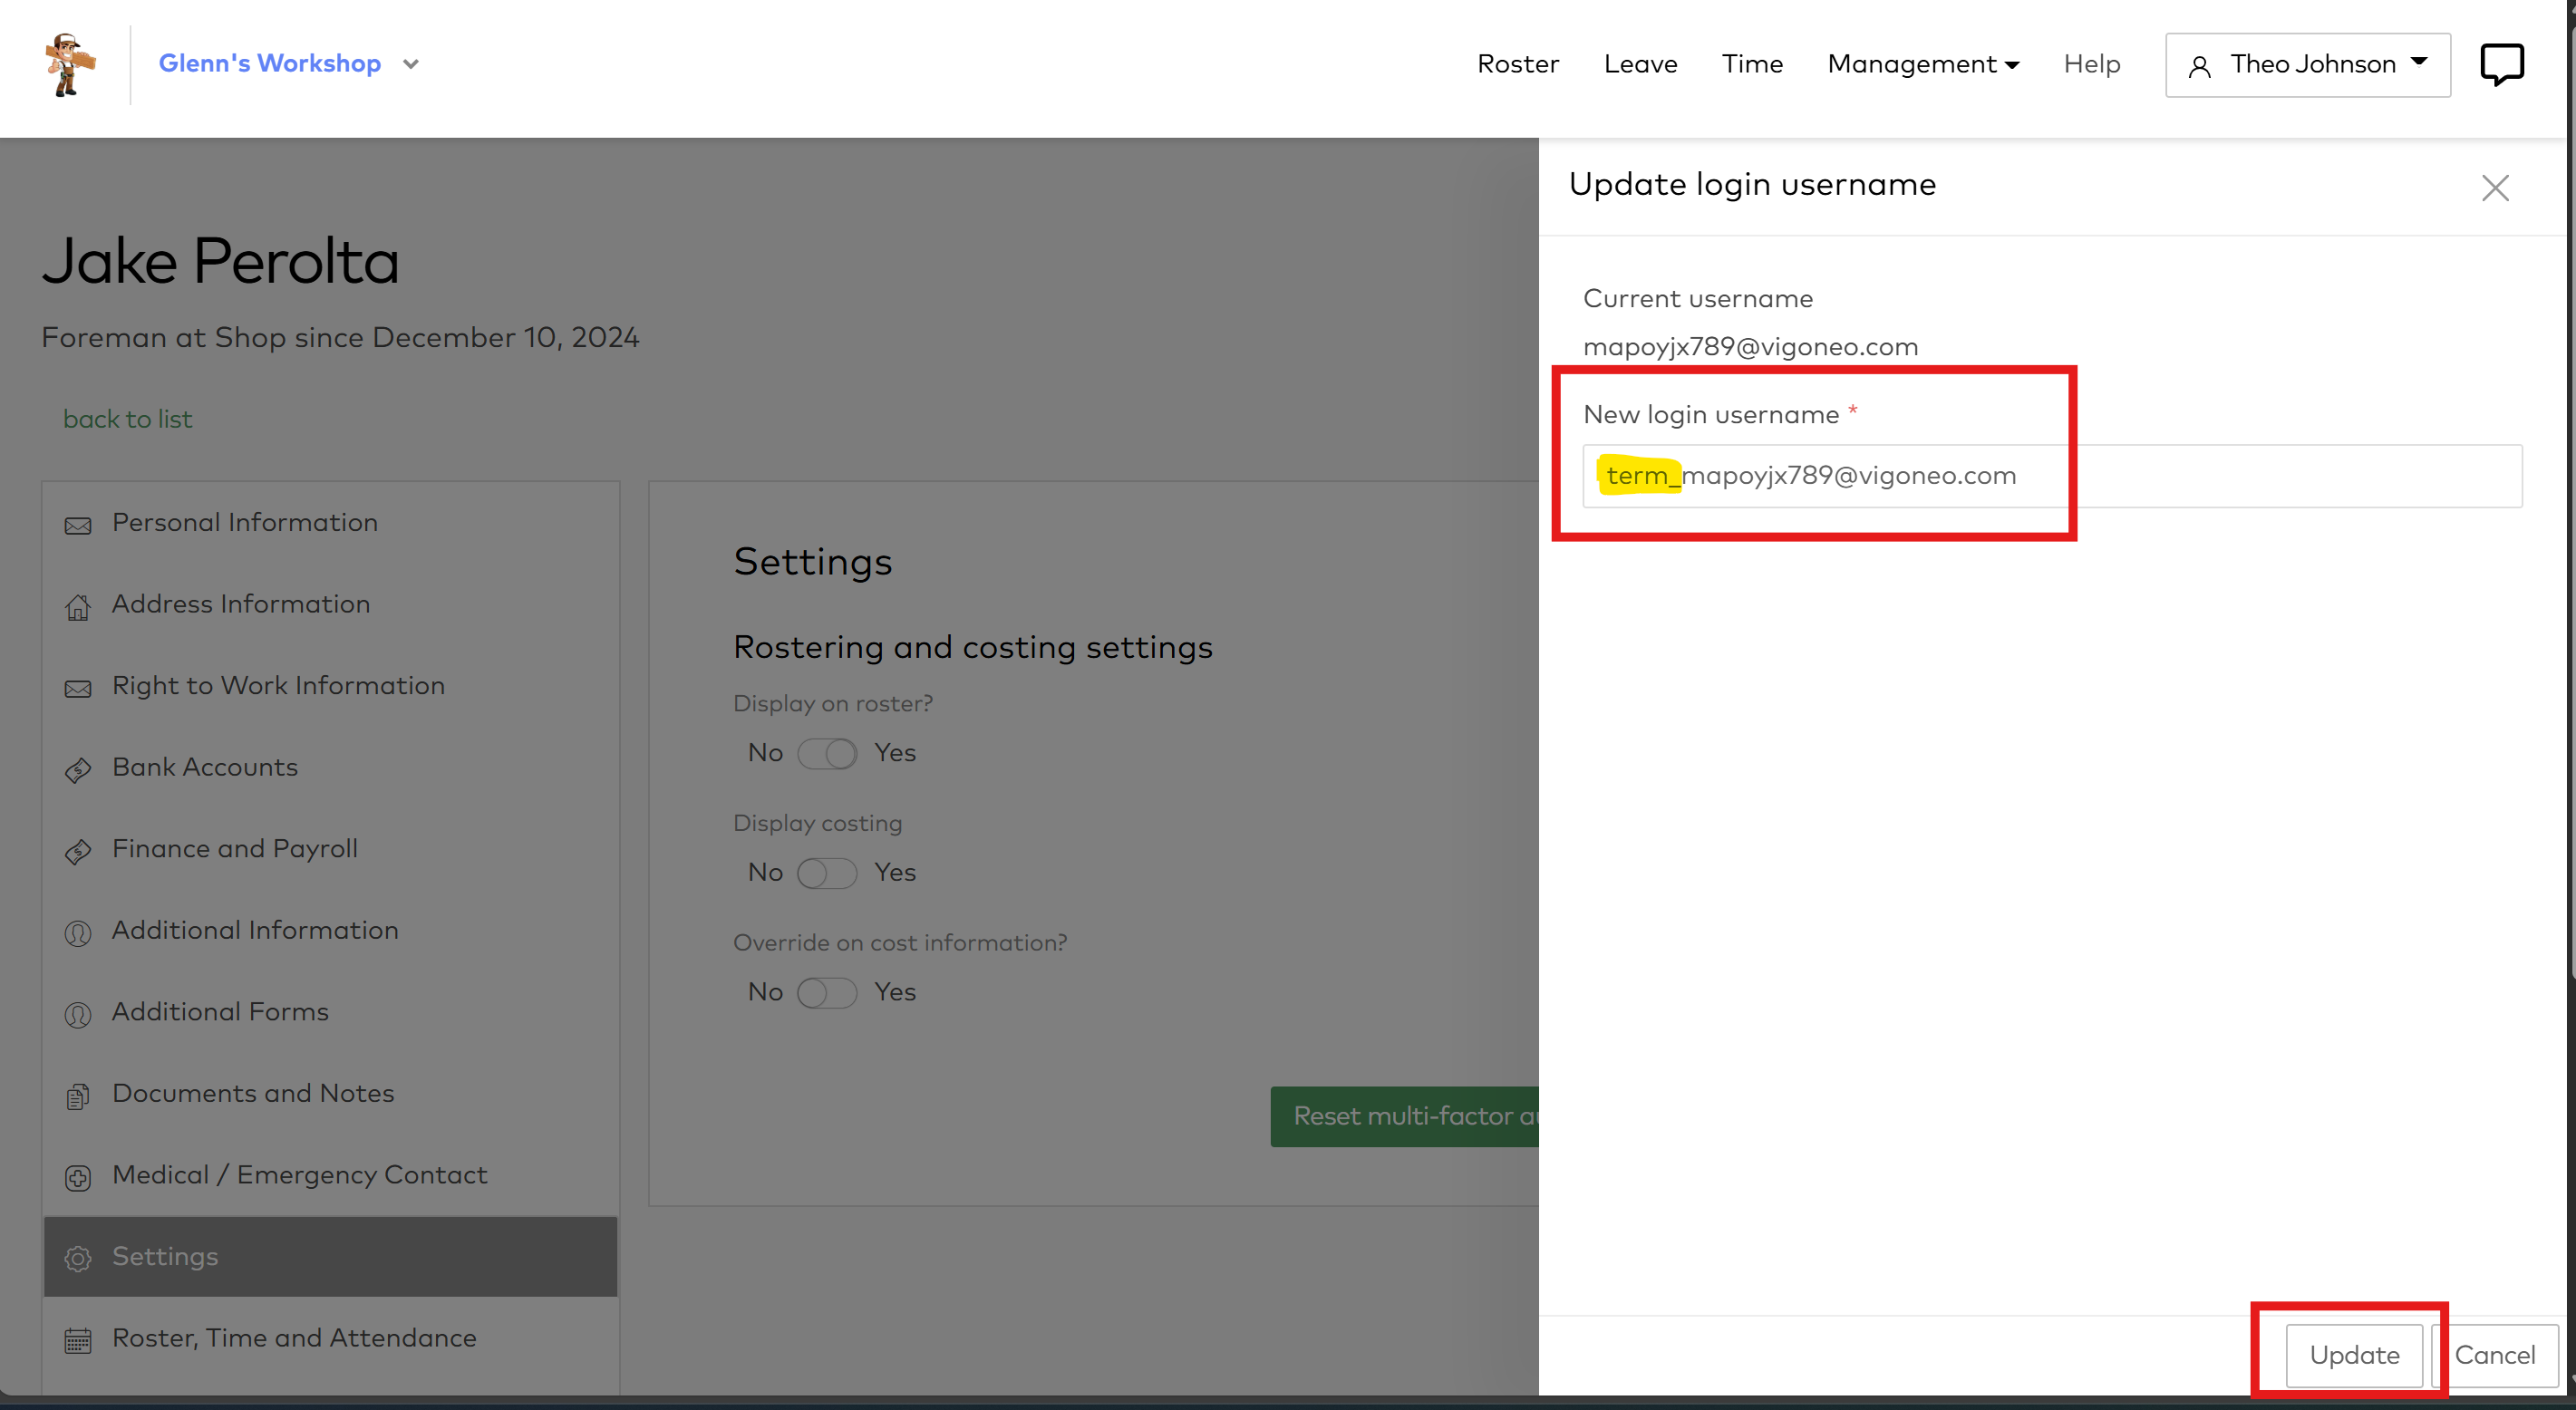Viewport: 2576px width, 1410px height.
Task: Open the Leave menu item
Action: click(1640, 64)
